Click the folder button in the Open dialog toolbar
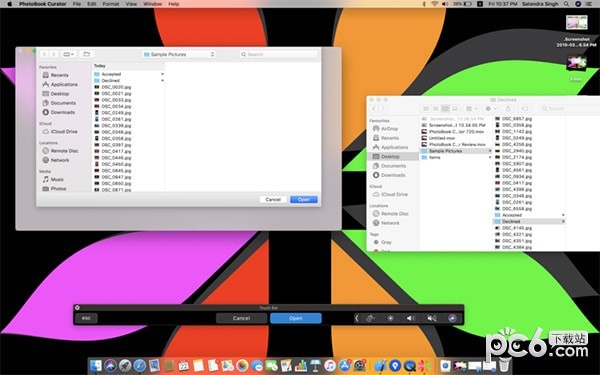This screenshot has height=375, width=600. 86,54
